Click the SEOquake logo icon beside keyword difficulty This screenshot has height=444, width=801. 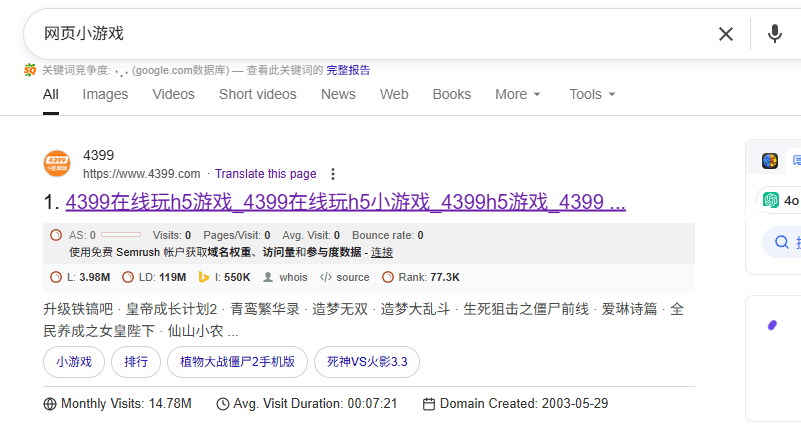tap(30, 70)
